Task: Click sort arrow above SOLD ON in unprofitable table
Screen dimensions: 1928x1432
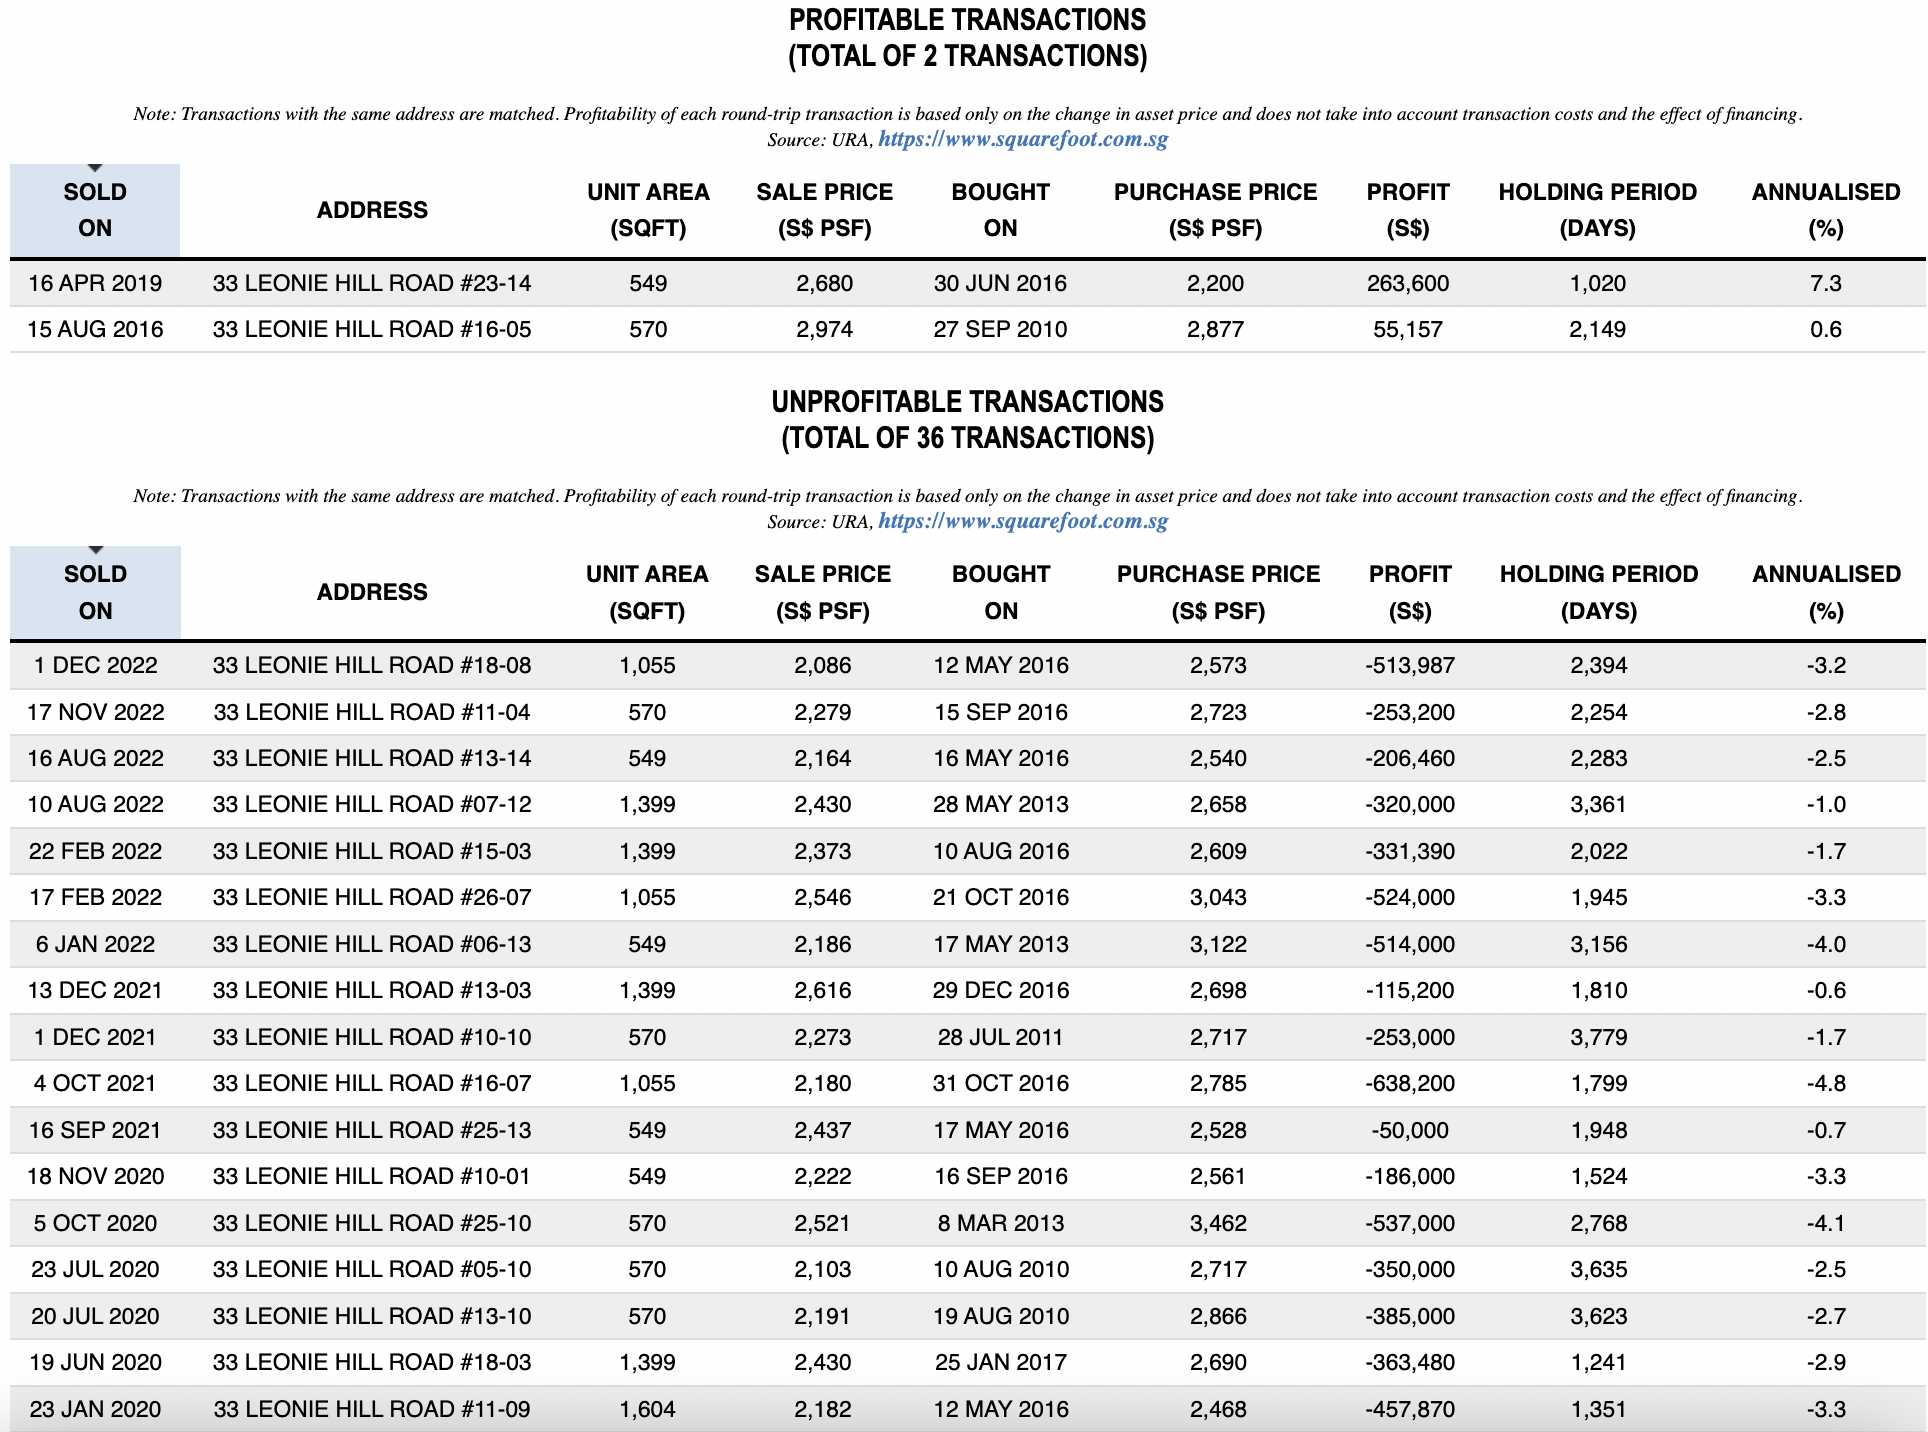Action: point(95,550)
